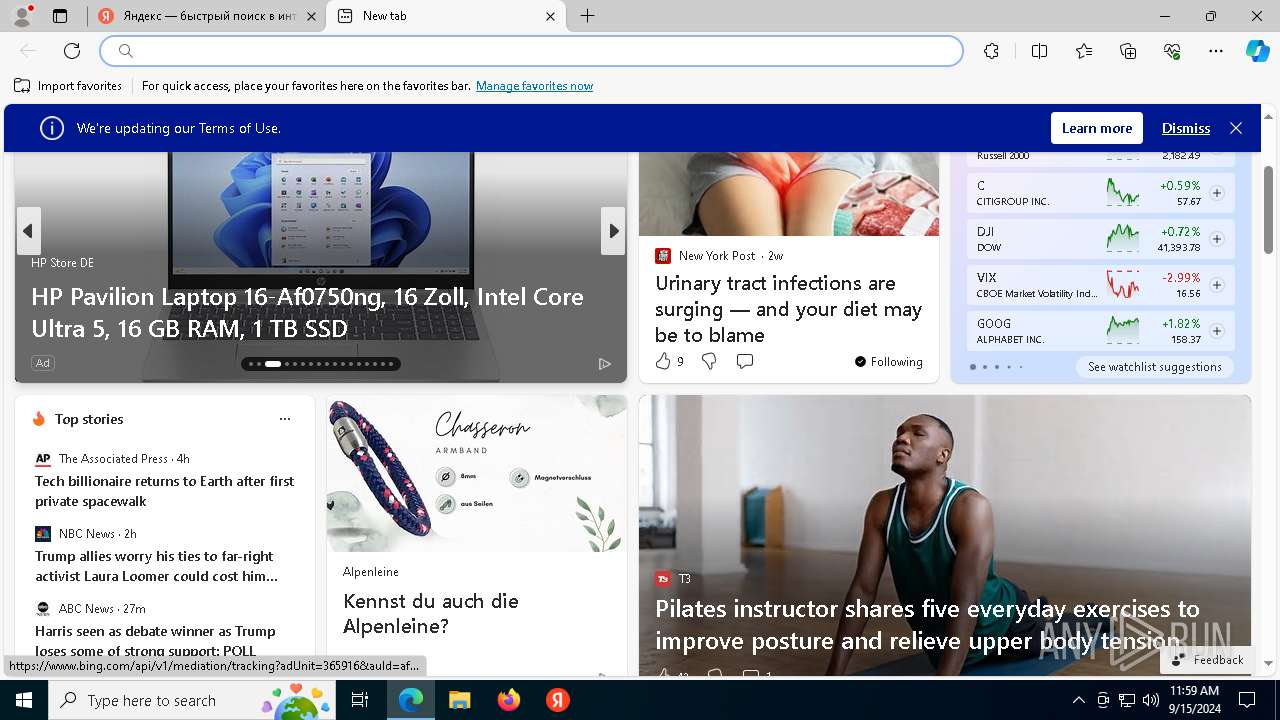Open Settings and more ellipsis menu
This screenshot has width=1280, height=720.
(1216, 51)
